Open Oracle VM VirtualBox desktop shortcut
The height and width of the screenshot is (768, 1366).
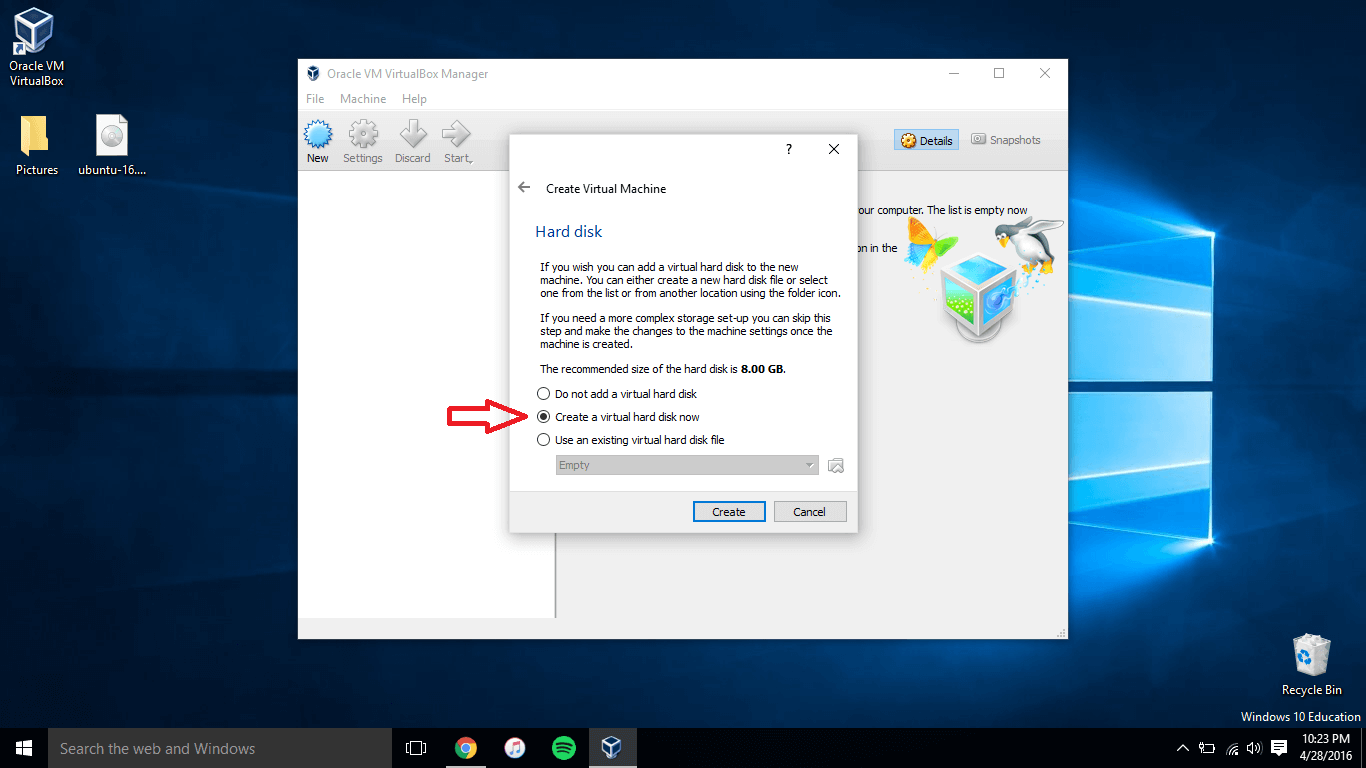tap(36, 46)
